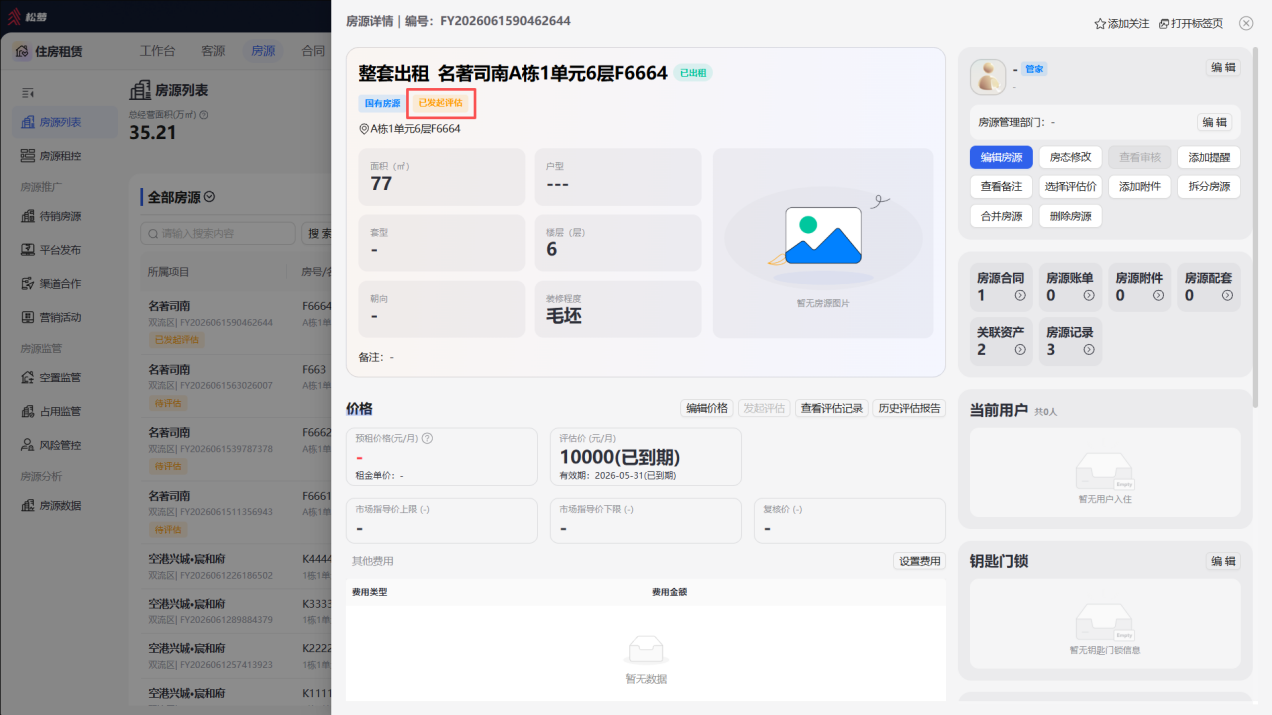Image resolution: width=1272 pixels, height=715 pixels.
Task: Collapse the sidebar with the menu-fold icon
Action: tap(28, 92)
